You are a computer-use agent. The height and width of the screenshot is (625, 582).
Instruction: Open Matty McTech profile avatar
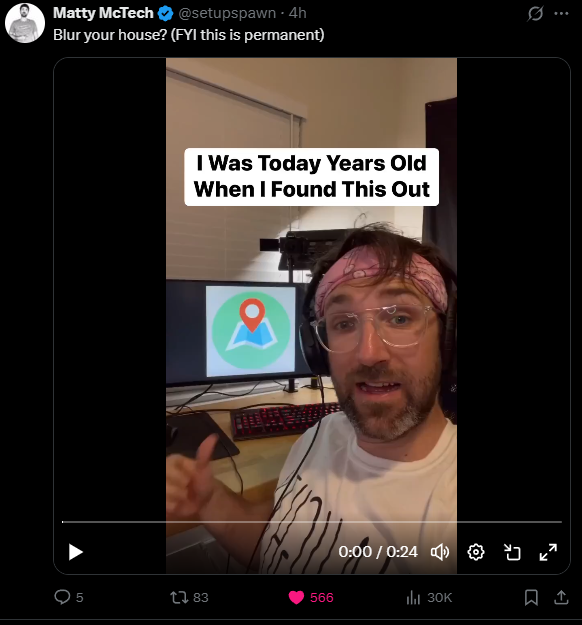point(25,23)
